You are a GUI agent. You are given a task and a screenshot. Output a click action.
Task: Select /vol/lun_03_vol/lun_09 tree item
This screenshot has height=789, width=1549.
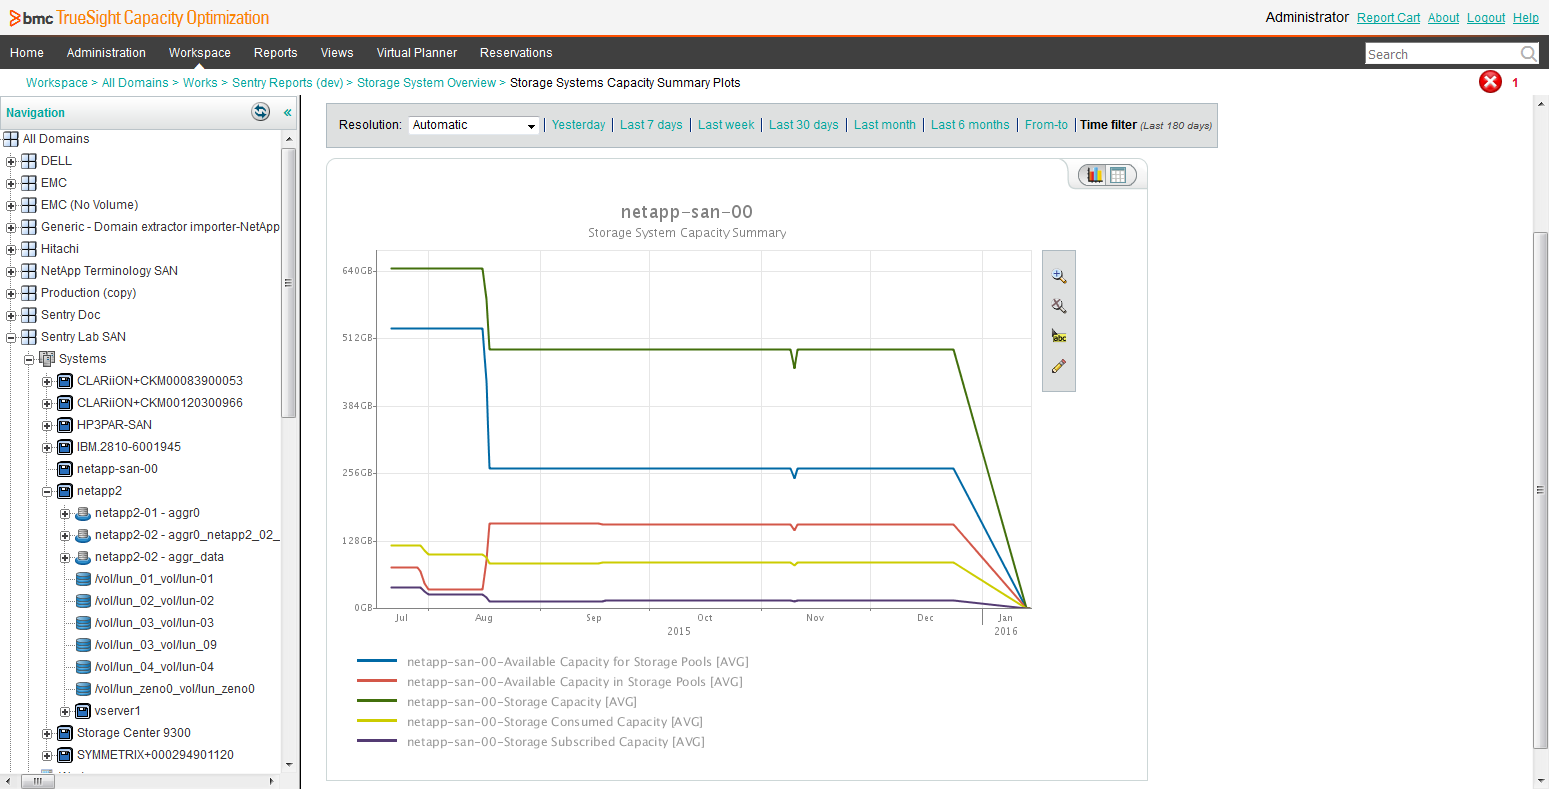[156, 645]
